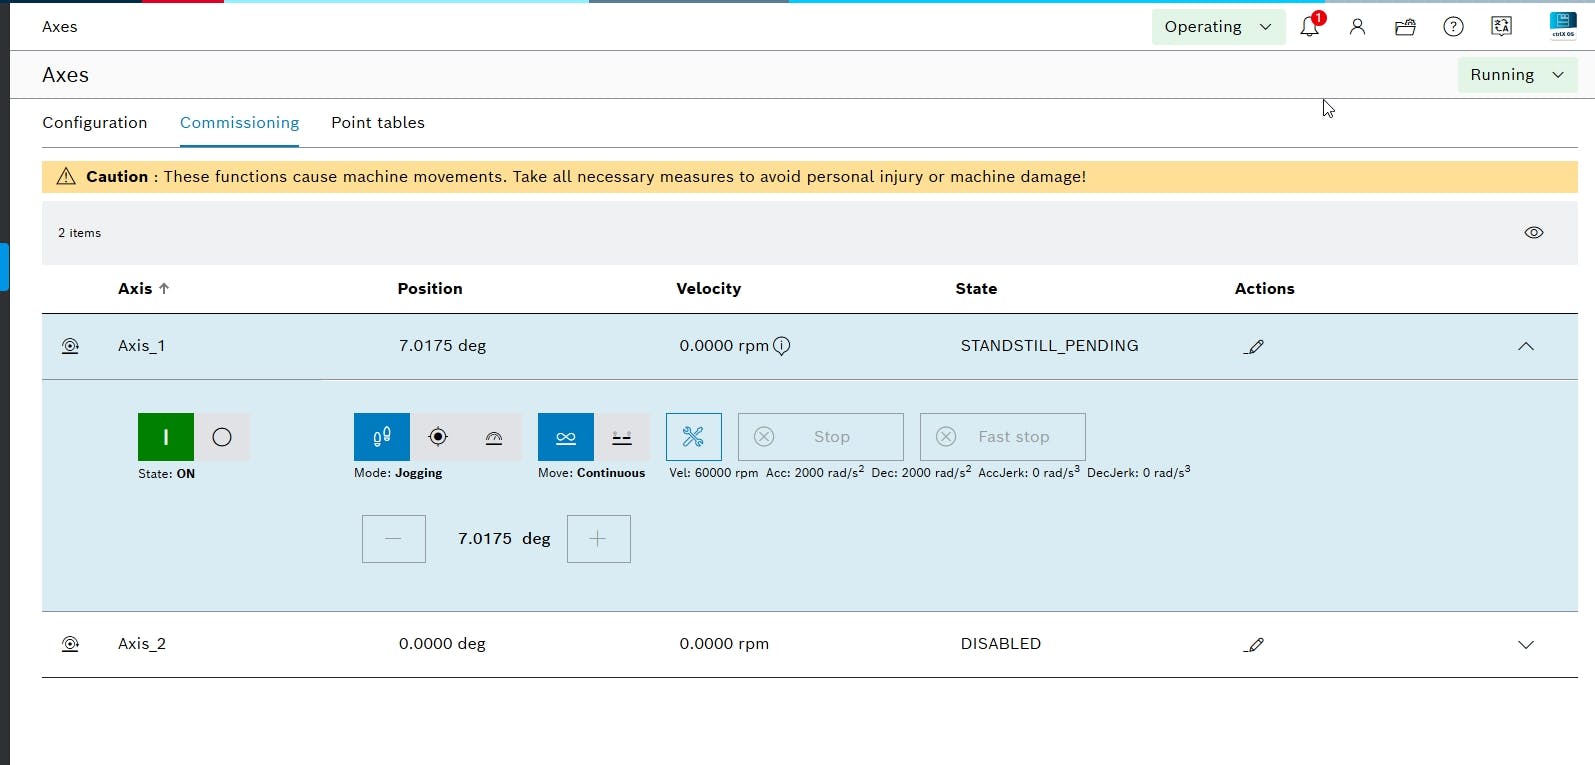This screenshot has width=1595, height=765.
Task: Click the Acc: 2000 rad/s² value
Action: (815, 472)
